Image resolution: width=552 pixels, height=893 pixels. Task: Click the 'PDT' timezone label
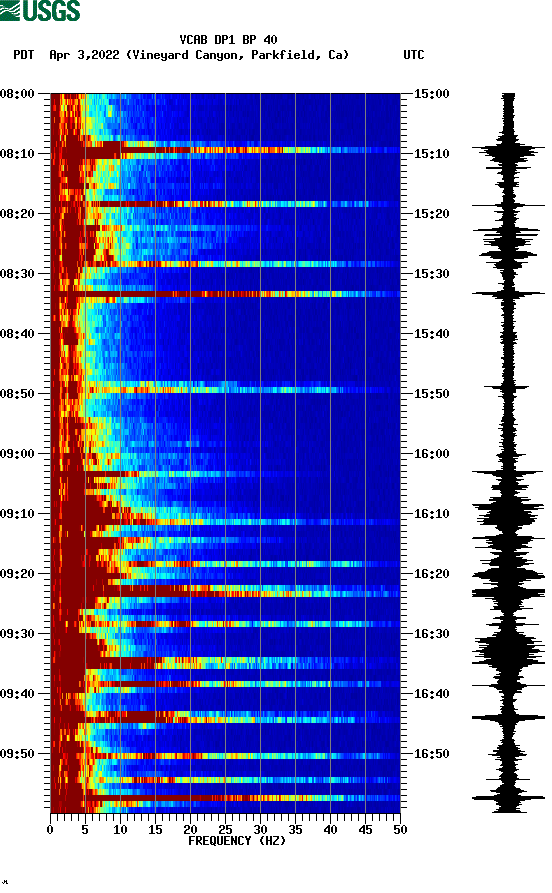click(x=24, y=55)
